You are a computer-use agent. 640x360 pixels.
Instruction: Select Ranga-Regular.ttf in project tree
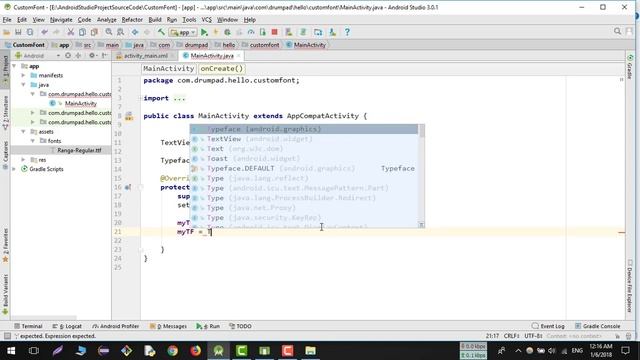click(79, 150)
